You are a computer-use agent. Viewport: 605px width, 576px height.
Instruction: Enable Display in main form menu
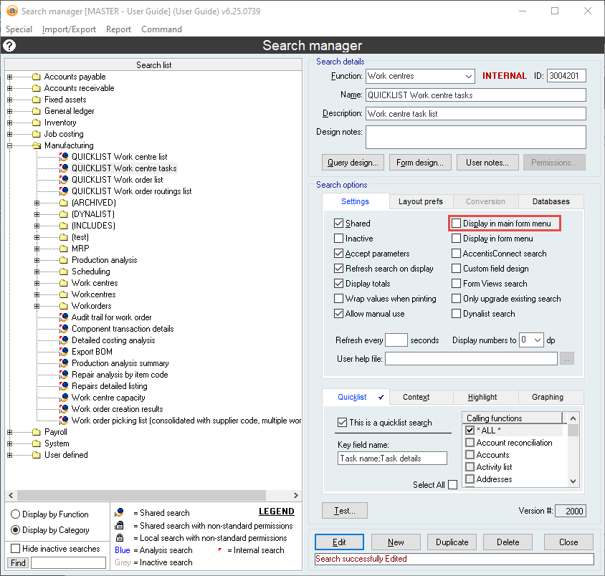click(x=456, y=223)
